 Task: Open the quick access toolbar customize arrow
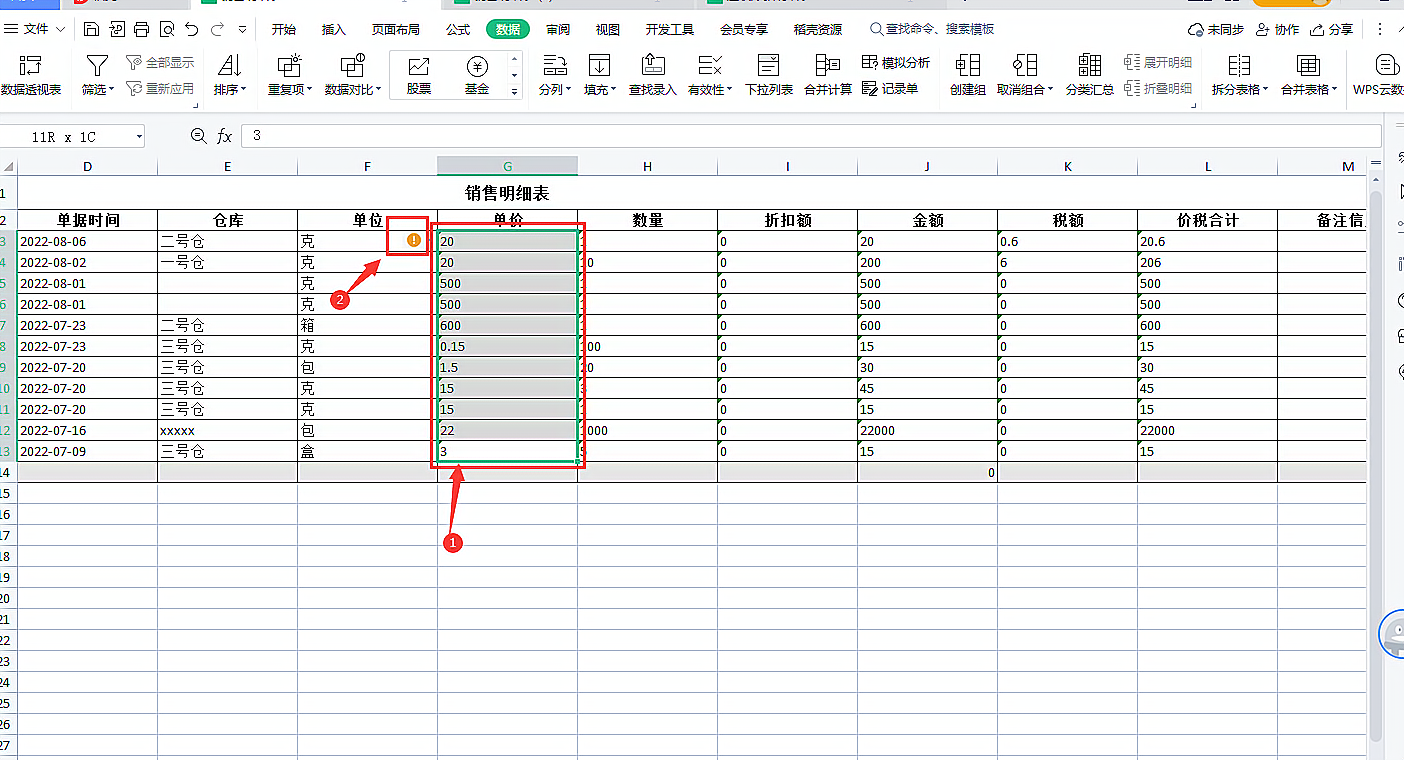243,30
